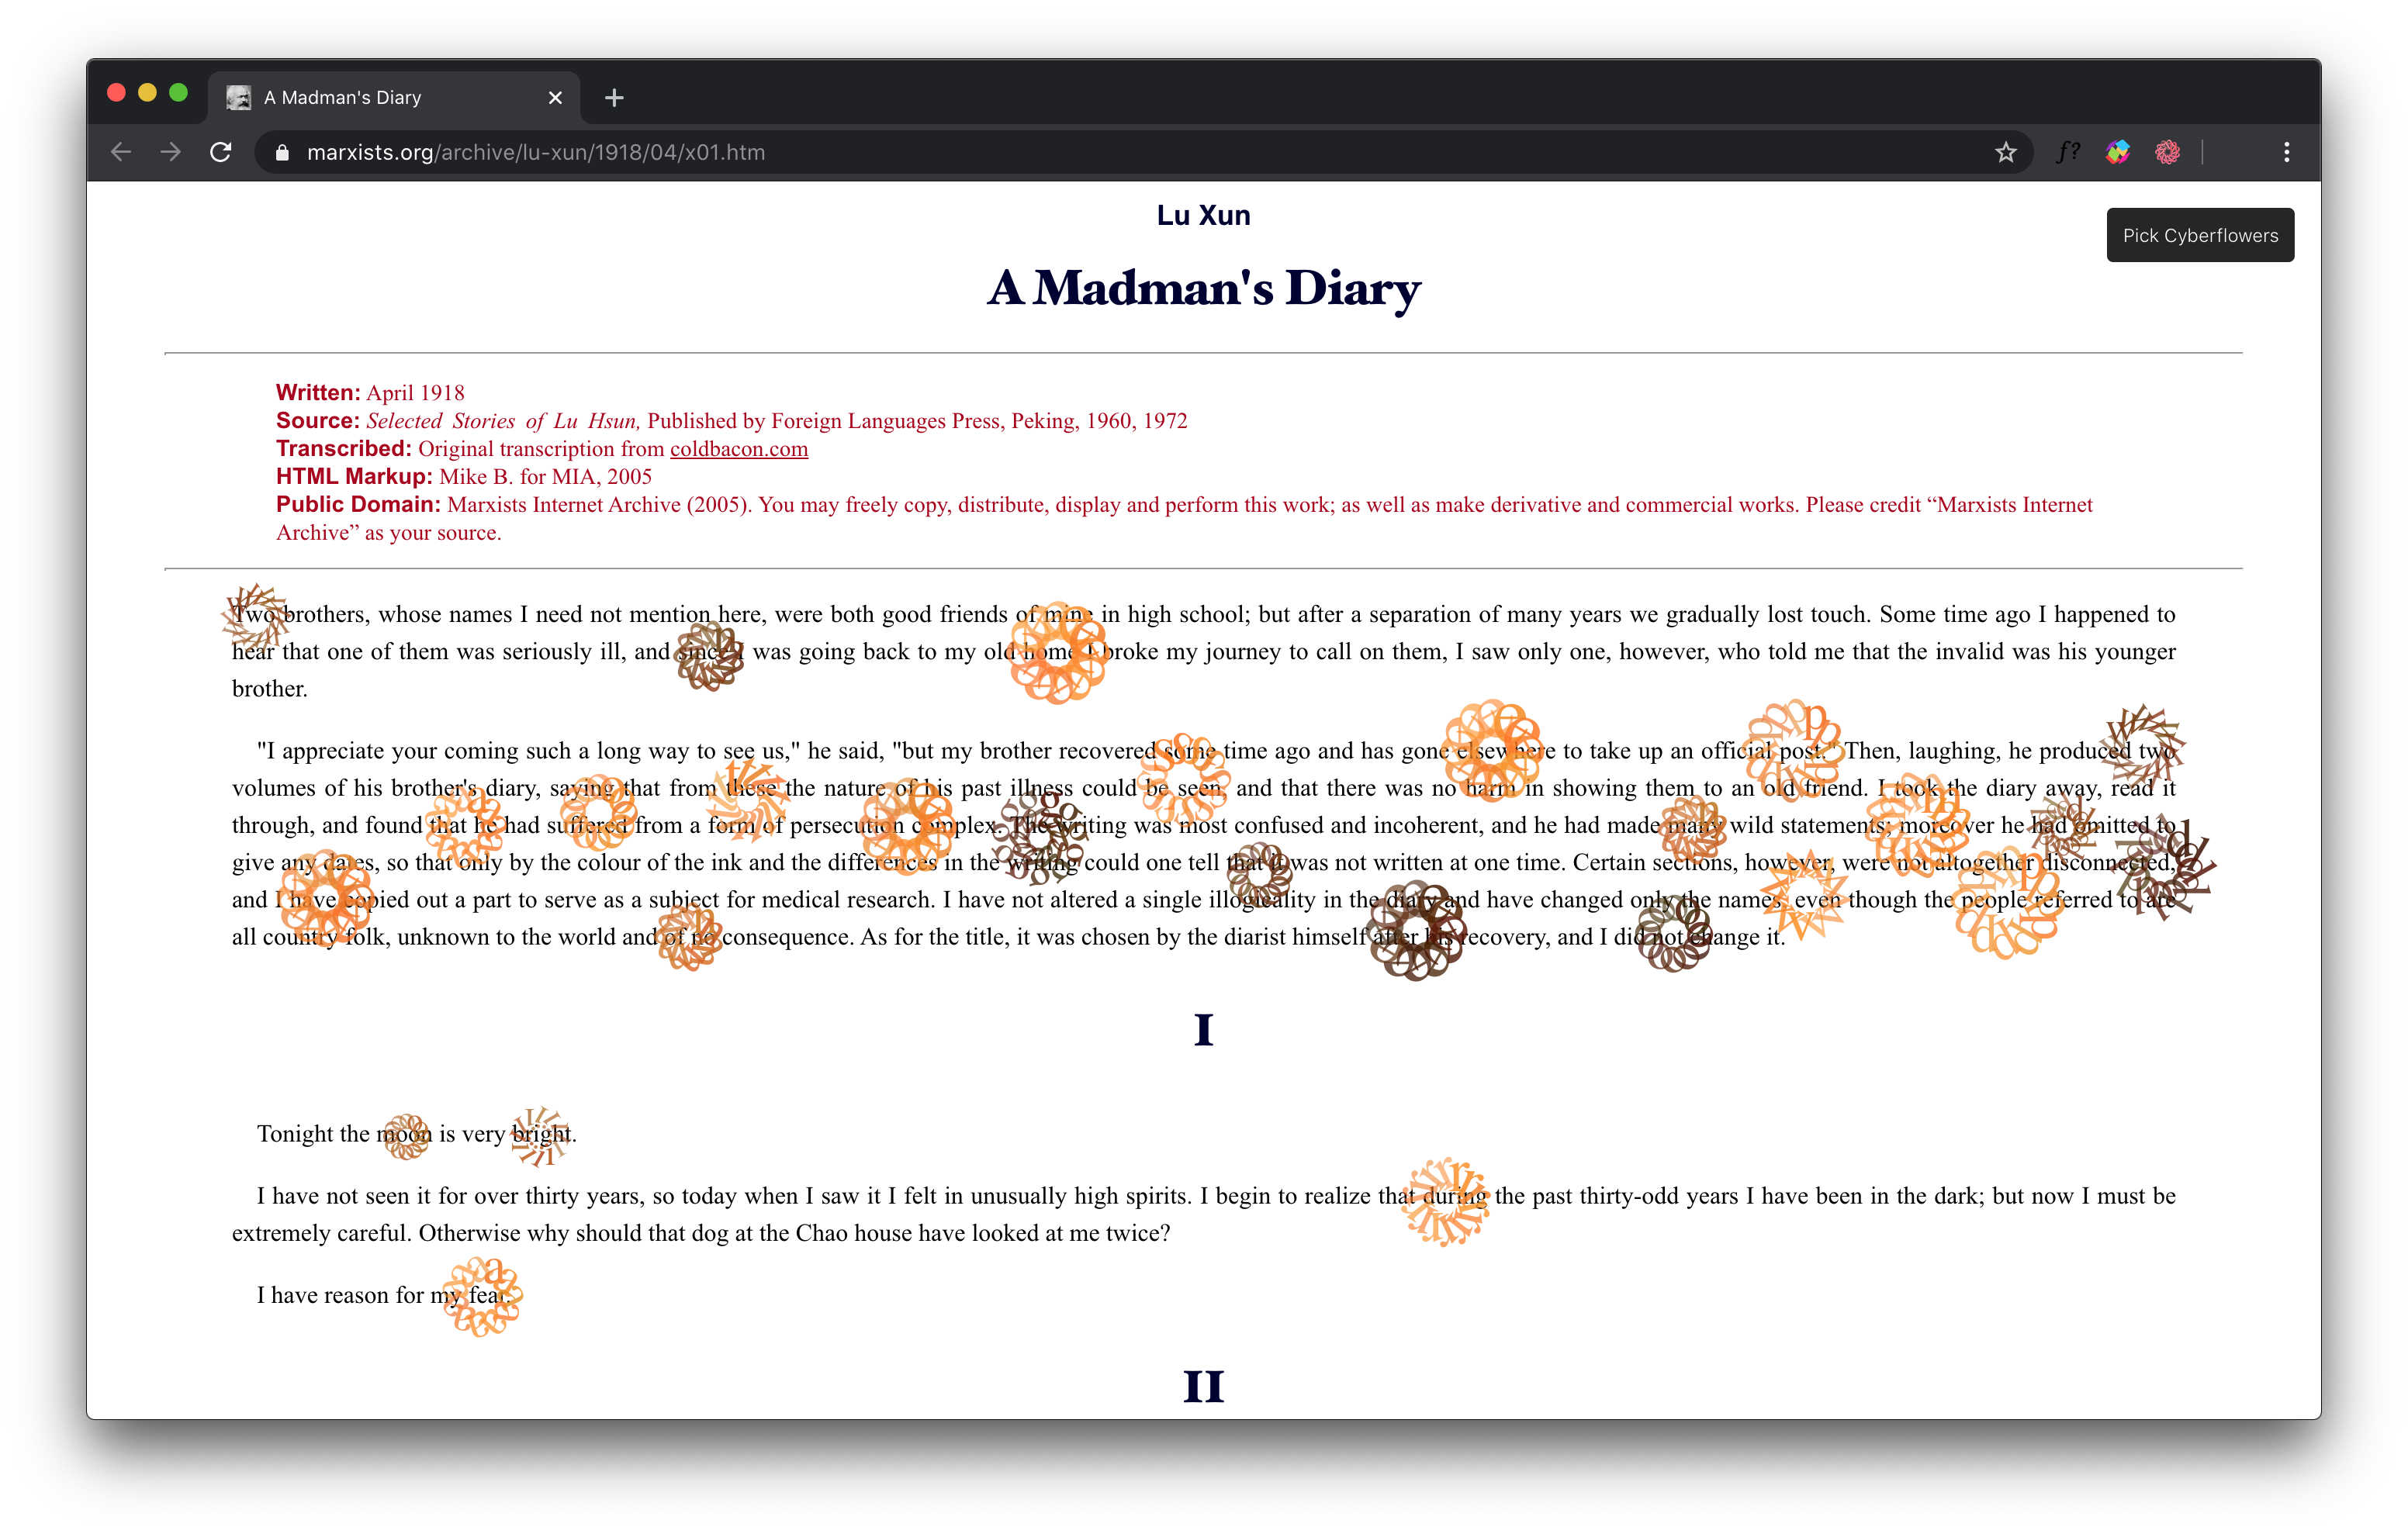View site security lock info
Screen dimensions: 2408x1534
282,152
